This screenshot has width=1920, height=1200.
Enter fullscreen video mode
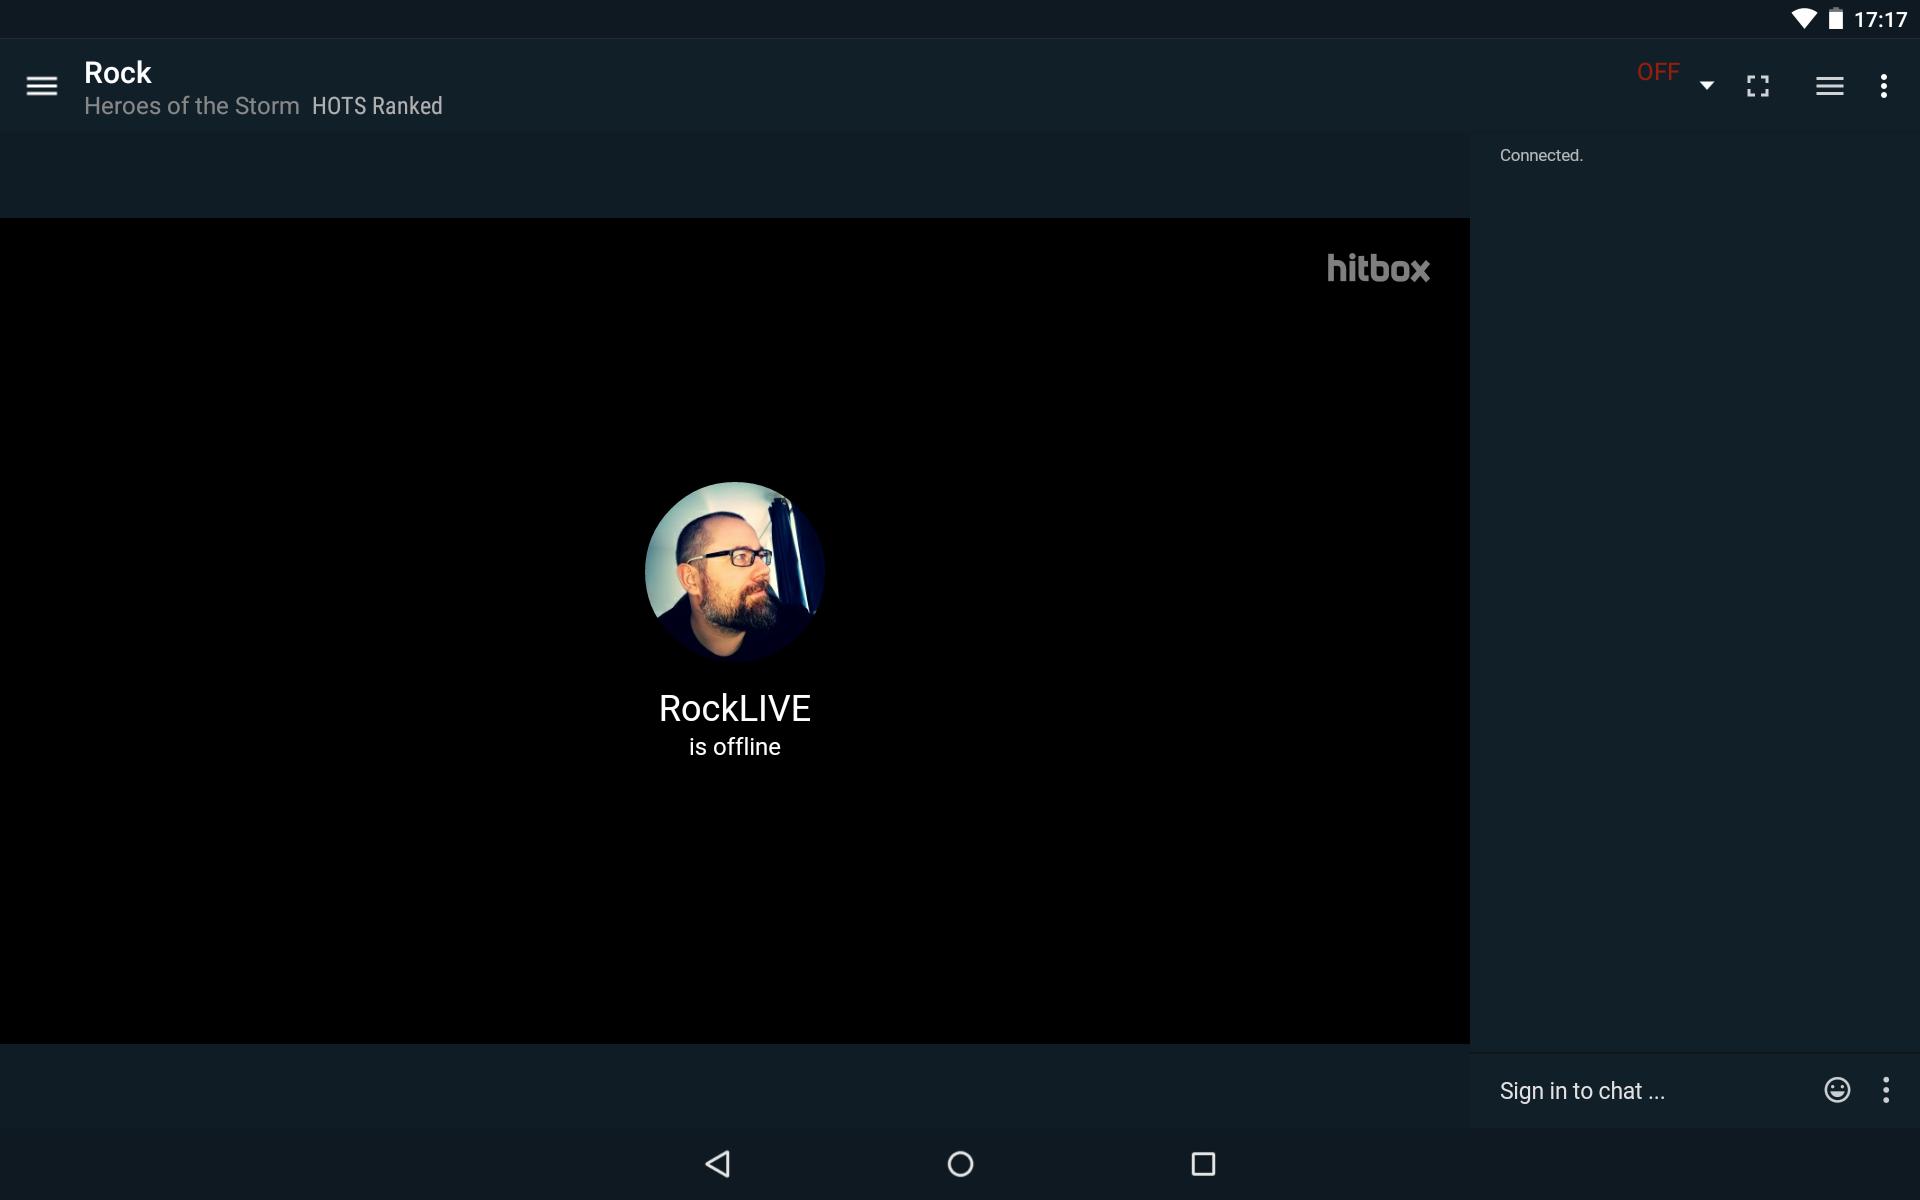point(1758,86)
